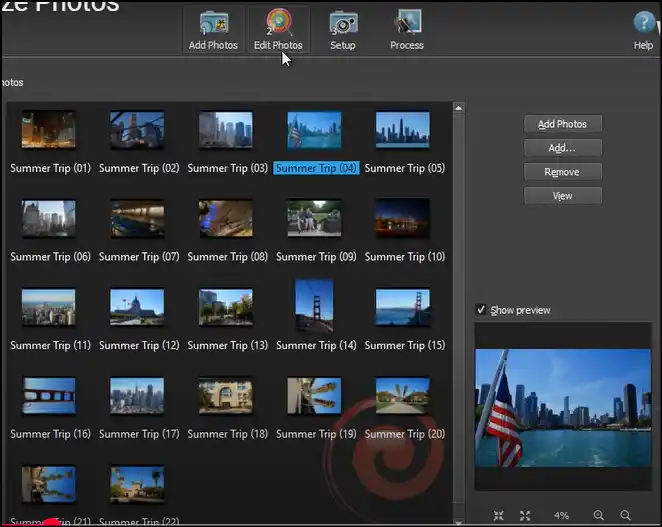Select the Summer Trip (19) thumbnail

pyautogui.click(x=314, y=396)
